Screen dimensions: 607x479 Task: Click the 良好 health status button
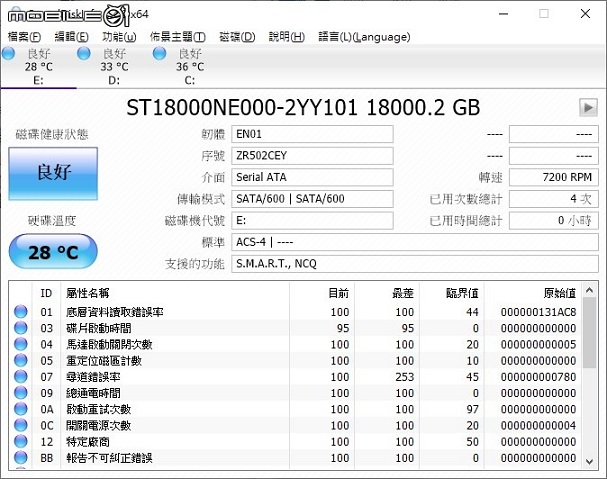(x=53, y=173)
